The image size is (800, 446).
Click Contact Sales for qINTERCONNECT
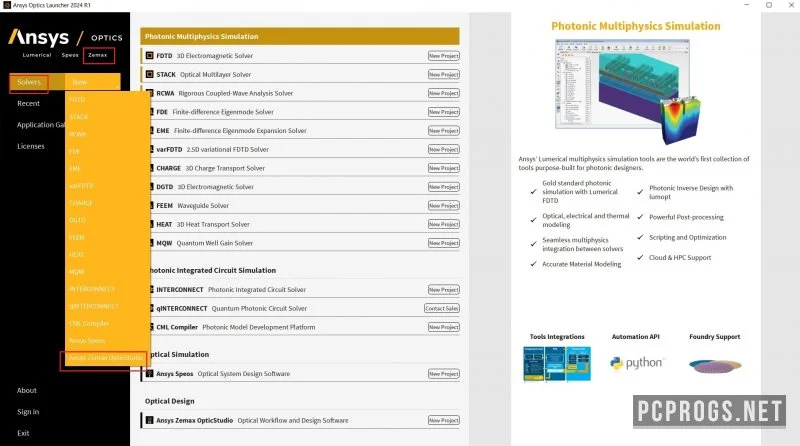coord(442,308)
